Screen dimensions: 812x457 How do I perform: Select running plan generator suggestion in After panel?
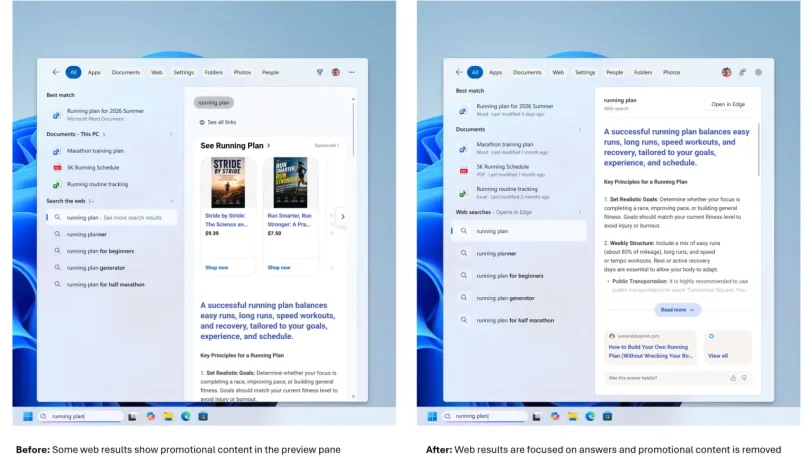point(519,298)
